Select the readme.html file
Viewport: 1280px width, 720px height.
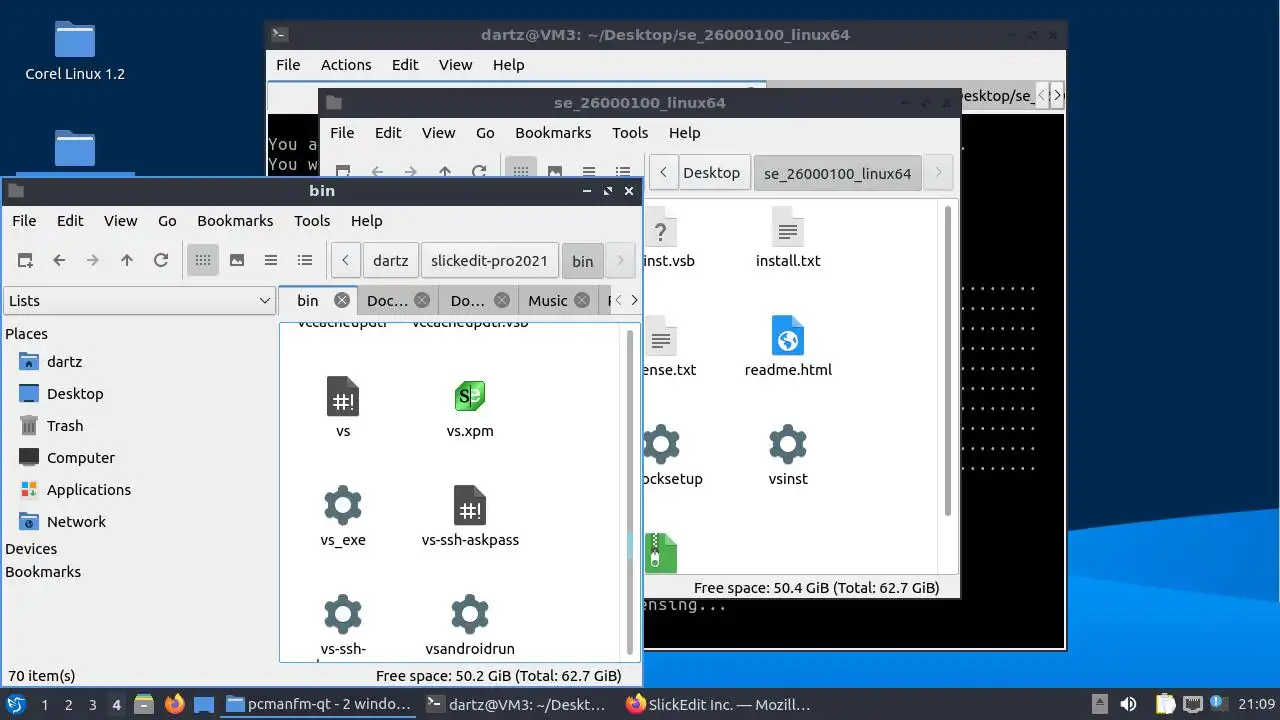tap(788, 346)
